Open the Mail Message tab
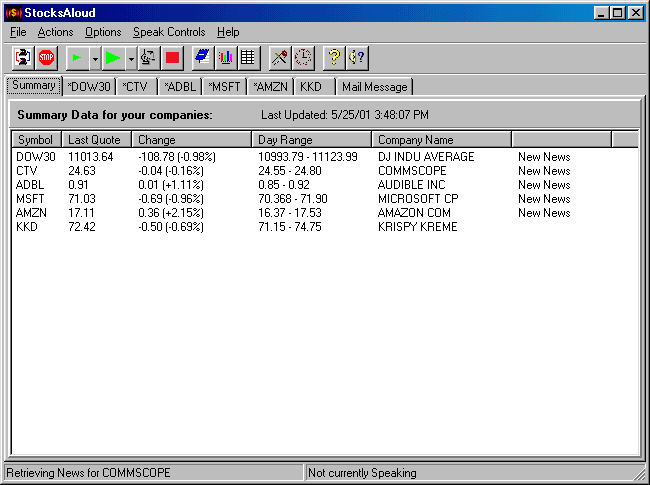Image resolution: width=650 pixels, height=485 pixels. point(375,87)
